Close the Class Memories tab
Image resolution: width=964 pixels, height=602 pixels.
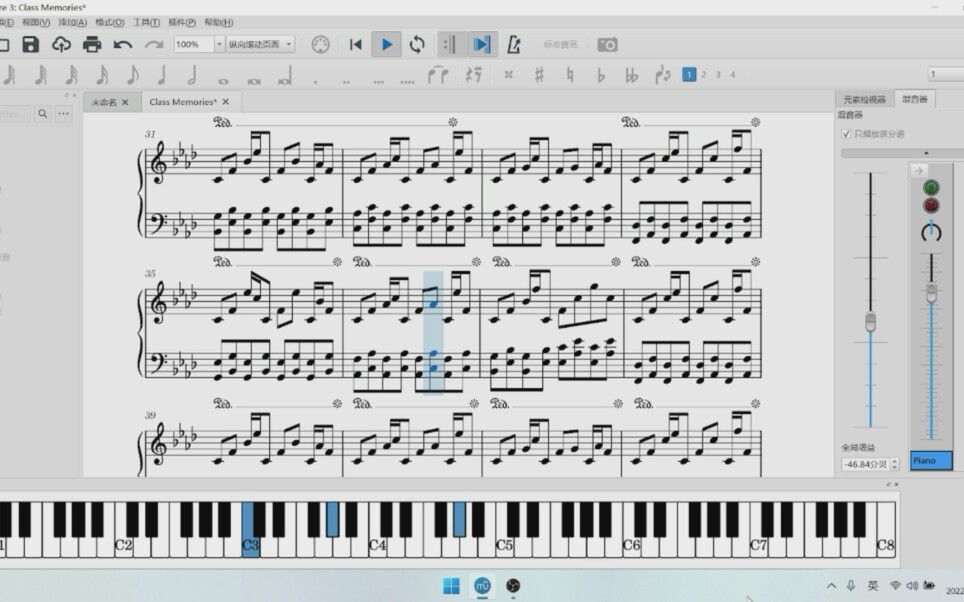pyautogui.click(x=226, y=102)
